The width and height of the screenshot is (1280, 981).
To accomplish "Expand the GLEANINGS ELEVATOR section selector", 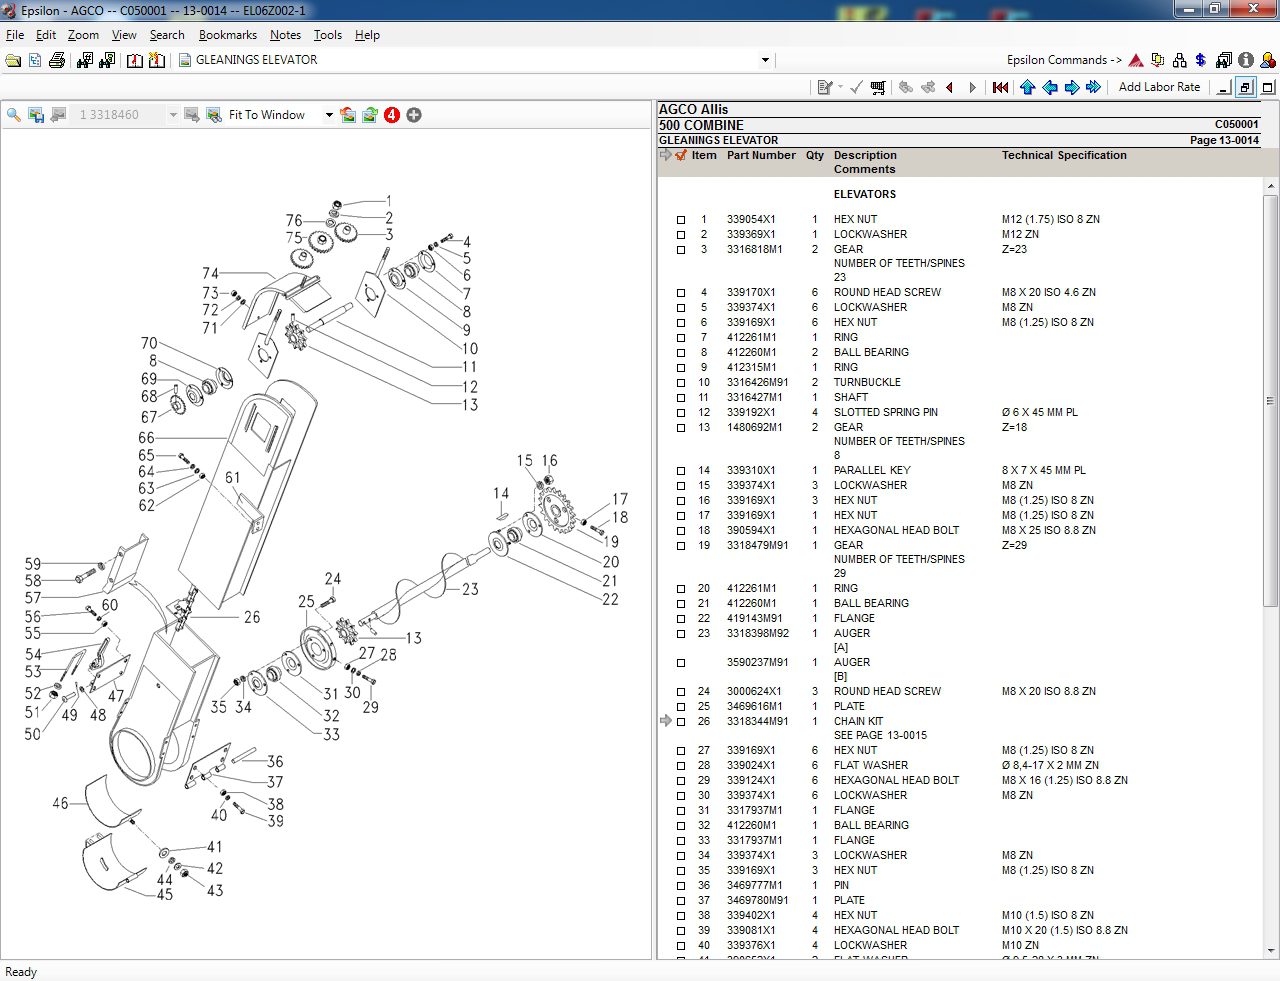I will [765, 60].
